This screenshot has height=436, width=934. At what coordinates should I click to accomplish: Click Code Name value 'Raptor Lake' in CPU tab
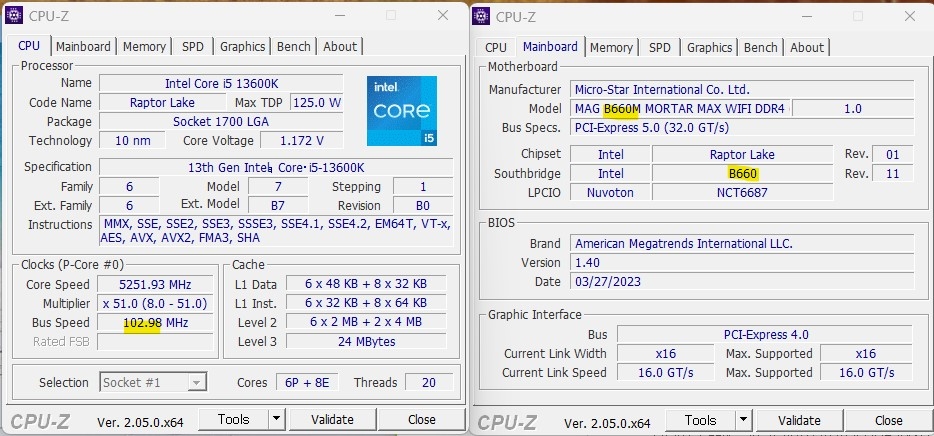tap(162, 102)
